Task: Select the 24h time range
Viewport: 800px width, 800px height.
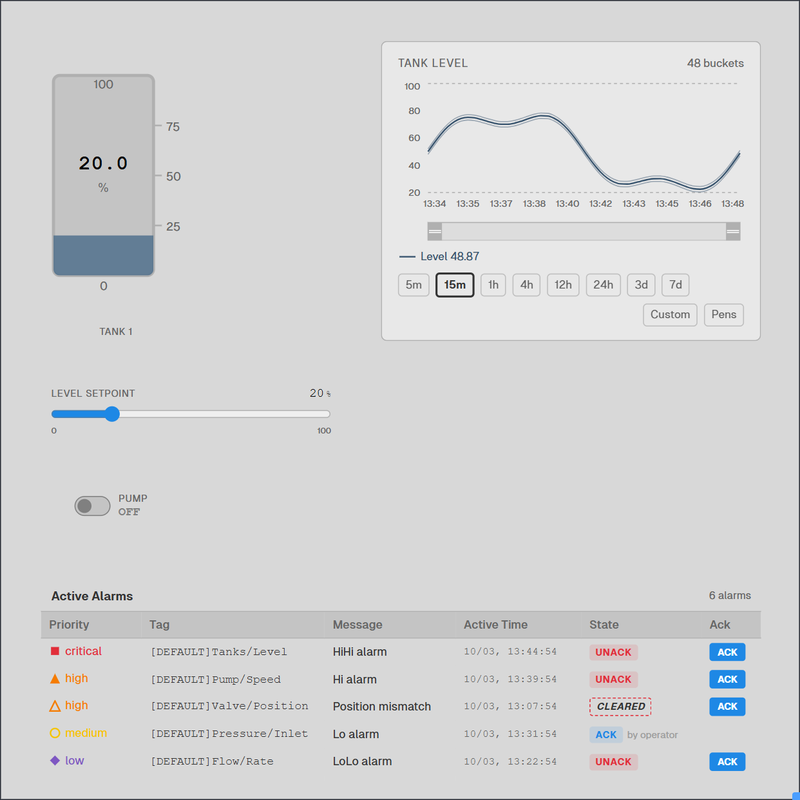Action: pyautogui.click(x=603, y=285)
